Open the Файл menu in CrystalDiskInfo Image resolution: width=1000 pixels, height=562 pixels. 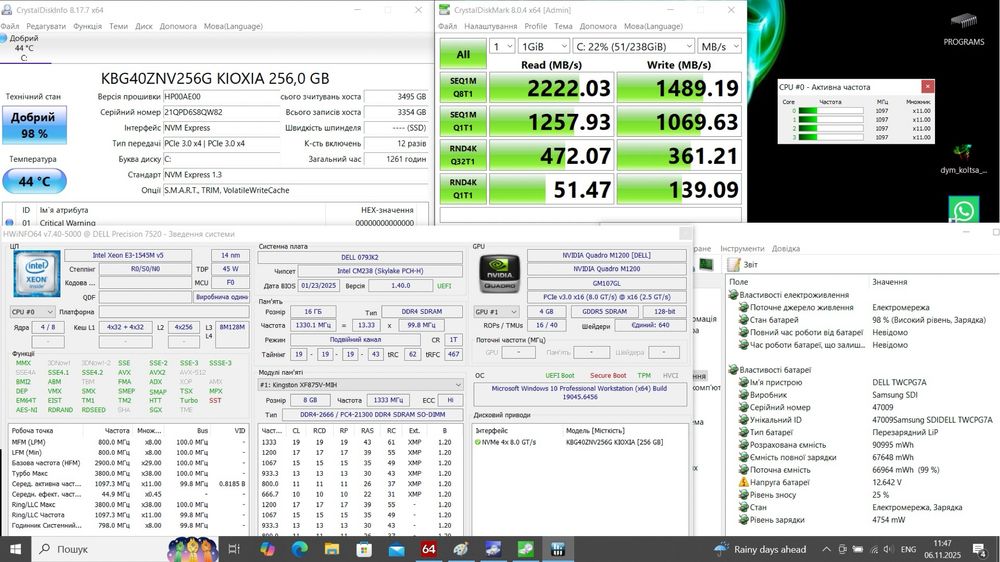click(x=10, y=26)
